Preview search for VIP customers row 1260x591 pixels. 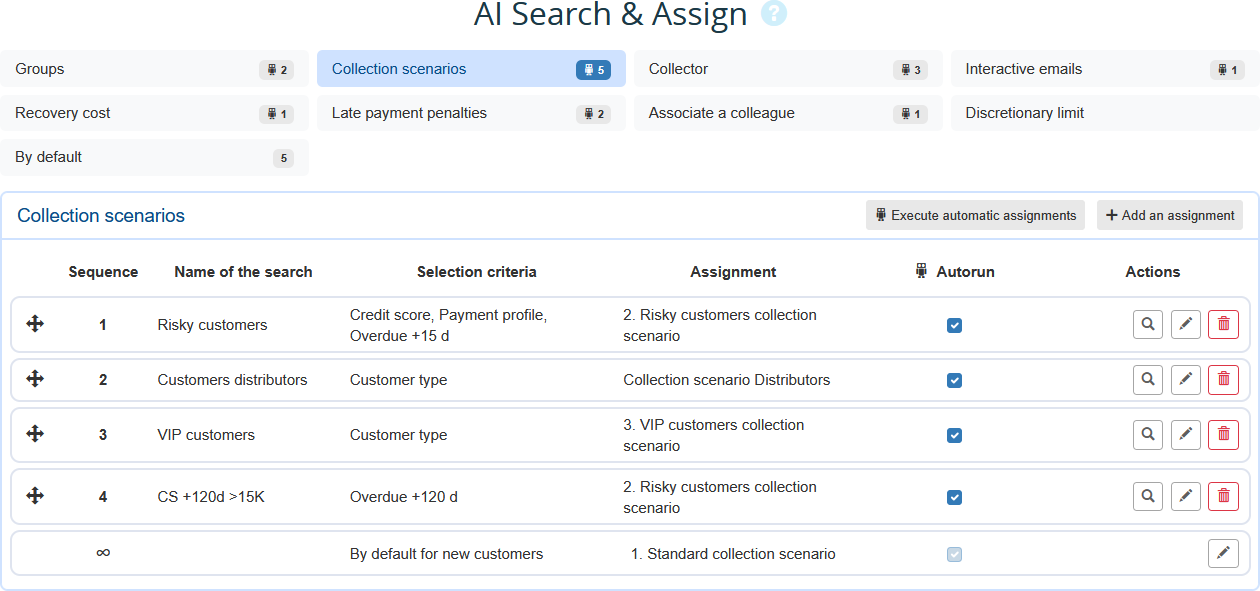click(x=1148, y=435)
